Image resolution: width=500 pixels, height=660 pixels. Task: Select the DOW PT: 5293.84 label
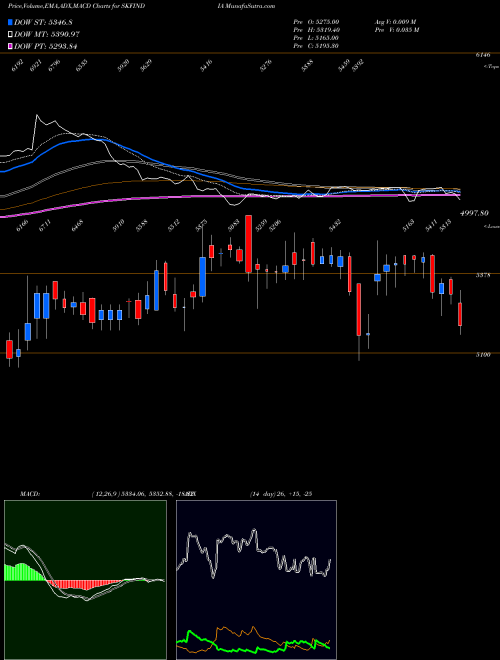tap(46, 46)
